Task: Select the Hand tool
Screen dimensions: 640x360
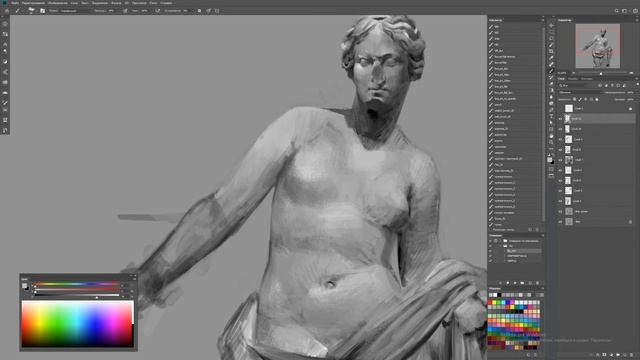Action: 551,136
